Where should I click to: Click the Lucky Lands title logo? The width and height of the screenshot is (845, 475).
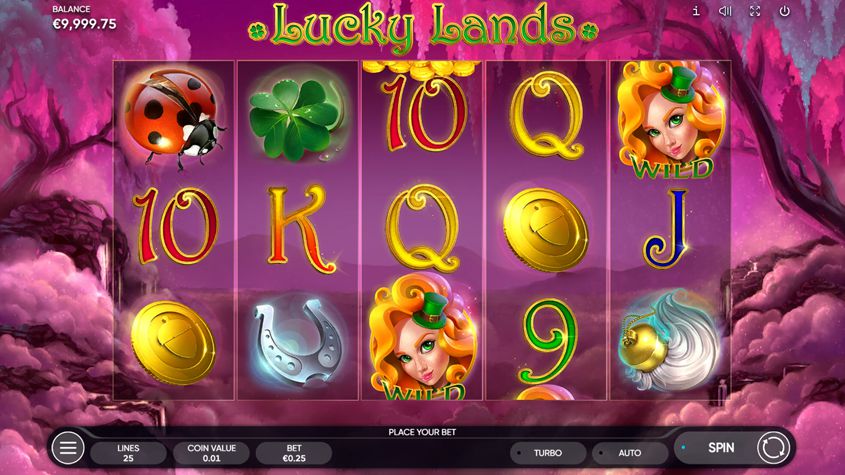(x=423, y=27)
